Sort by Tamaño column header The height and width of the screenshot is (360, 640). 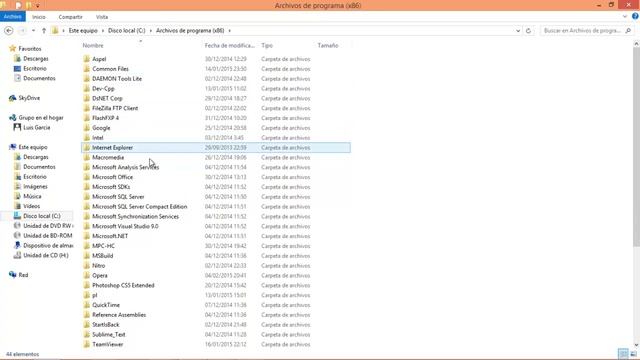coord(328,46)
